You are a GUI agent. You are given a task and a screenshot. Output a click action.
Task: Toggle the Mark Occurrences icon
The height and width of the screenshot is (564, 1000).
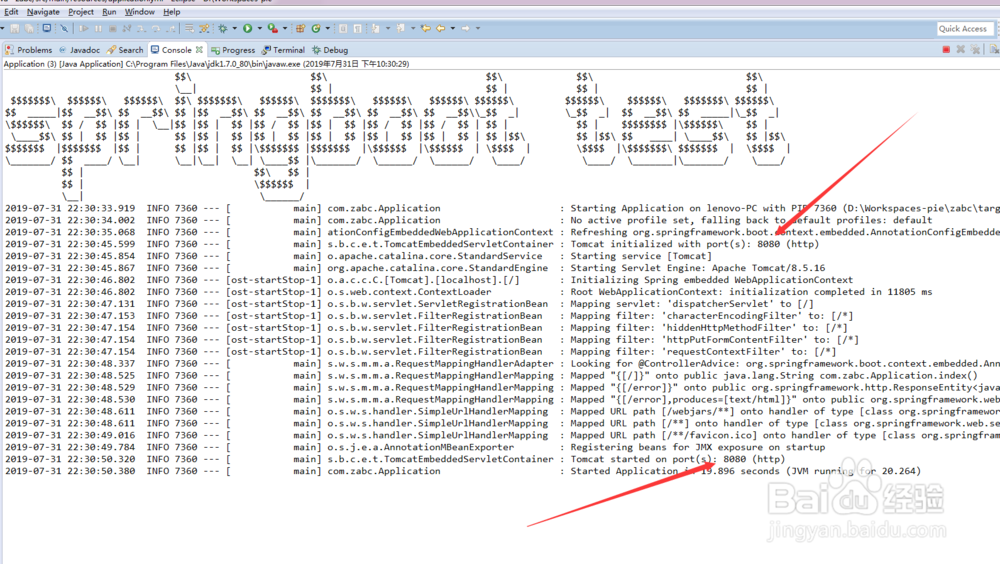[x=343, y=29]
